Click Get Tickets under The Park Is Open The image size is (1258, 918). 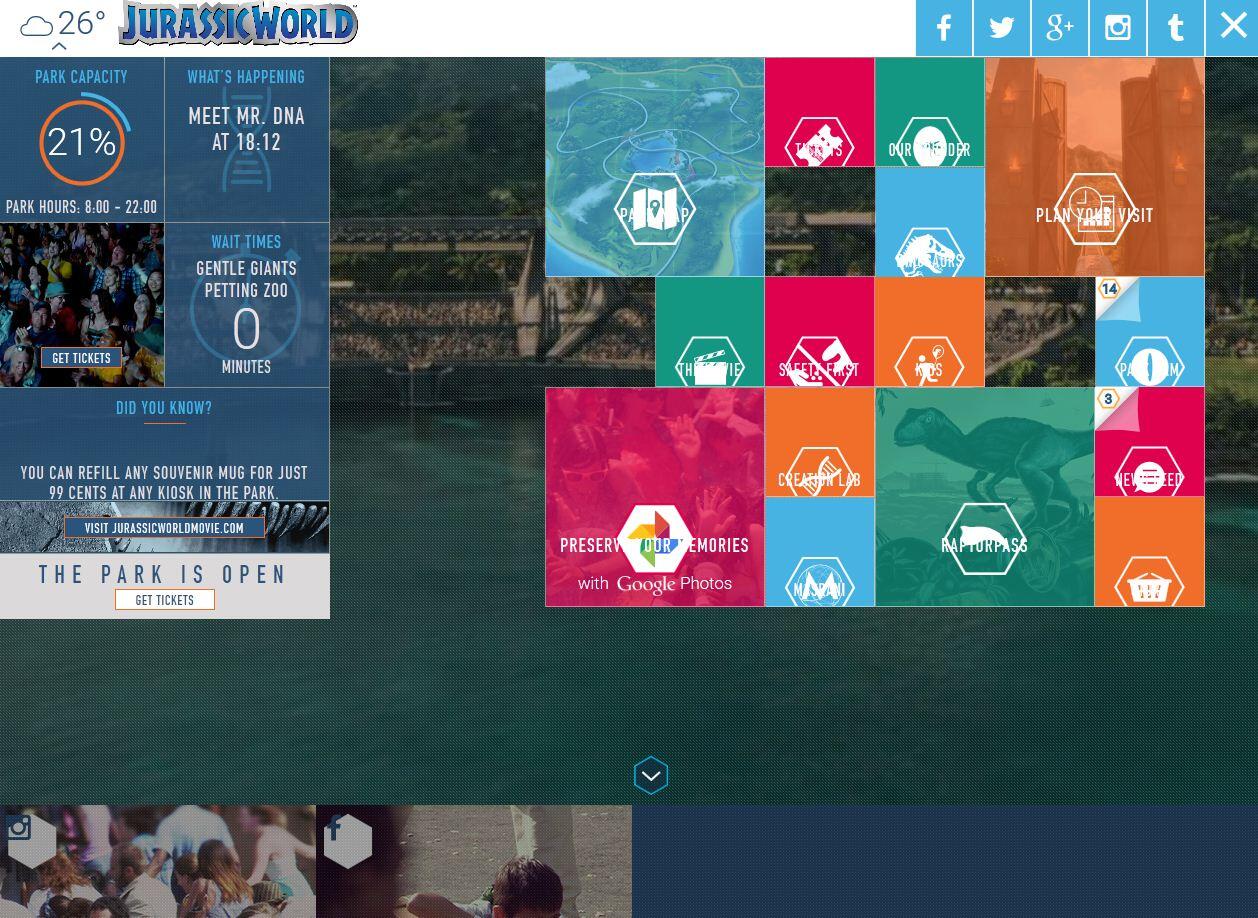[165, 600]
